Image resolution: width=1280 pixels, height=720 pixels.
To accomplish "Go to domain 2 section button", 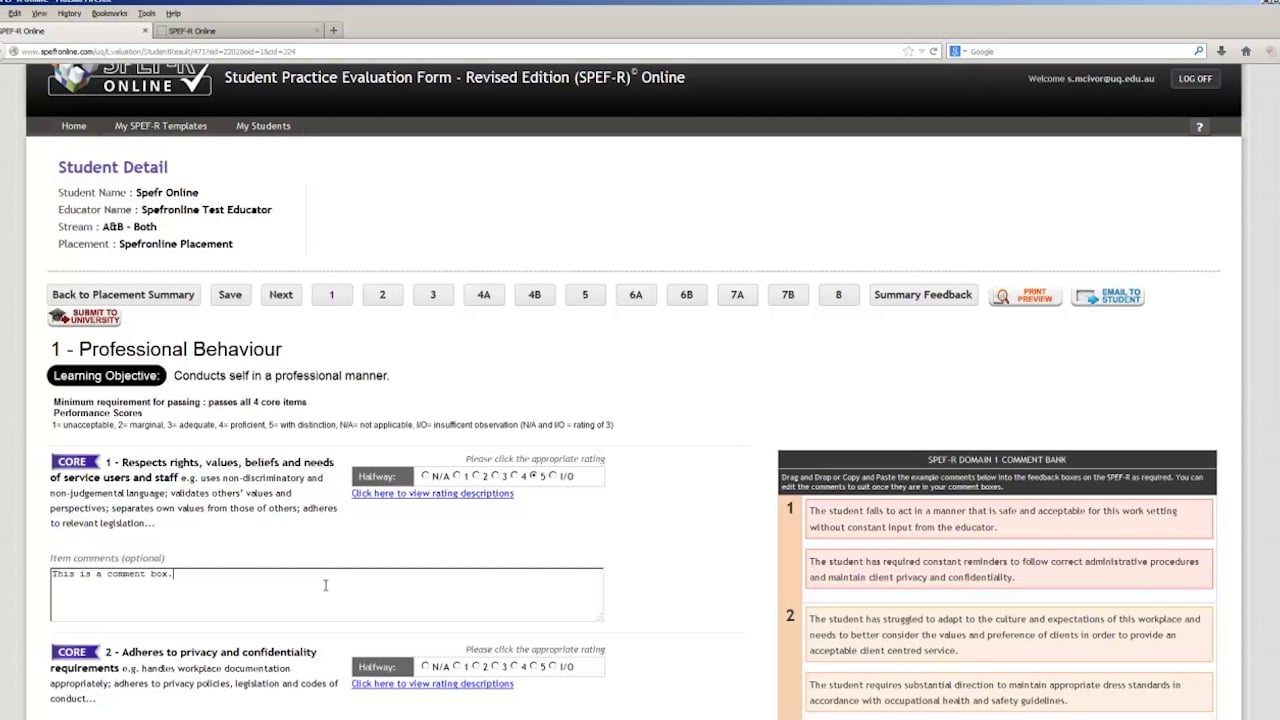I will coord(382,295).
